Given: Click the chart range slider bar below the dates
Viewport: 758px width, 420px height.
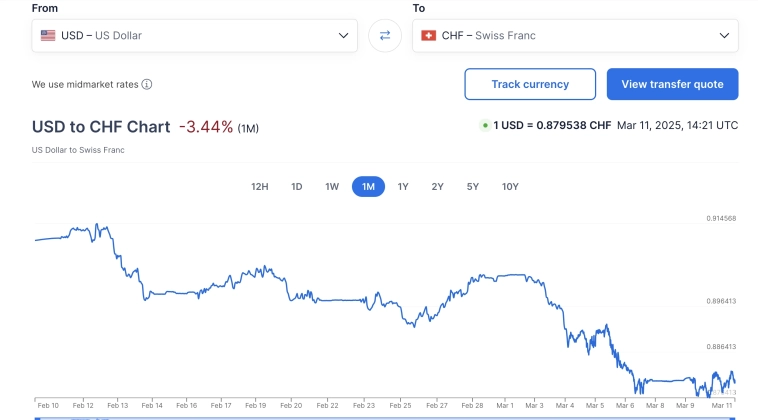Looking at the screenshot, I should click(385, 417).
